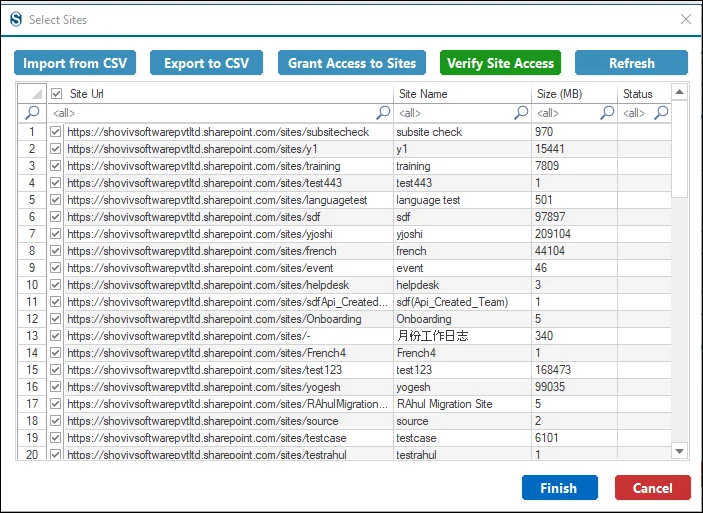Click size value 209104
The image size is (703, 513).
click(x=552, y=234)
